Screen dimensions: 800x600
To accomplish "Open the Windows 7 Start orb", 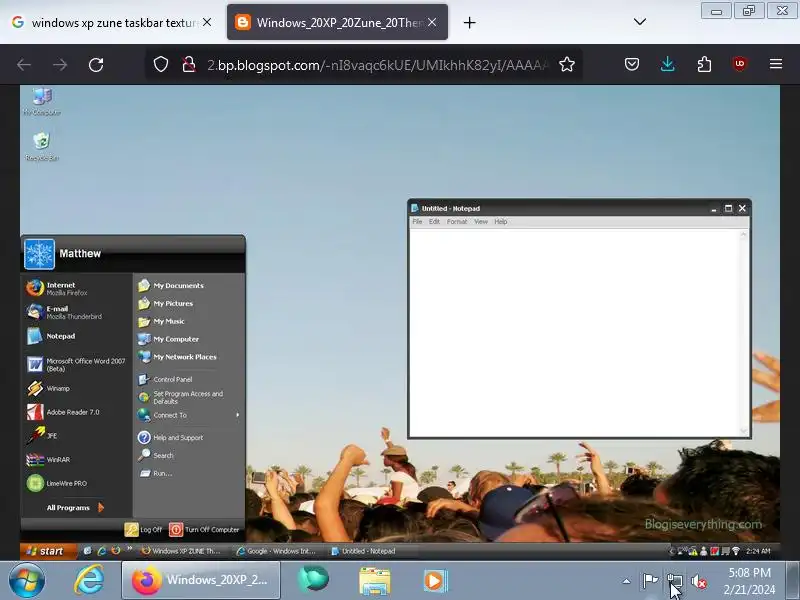I will click(26, 580).
